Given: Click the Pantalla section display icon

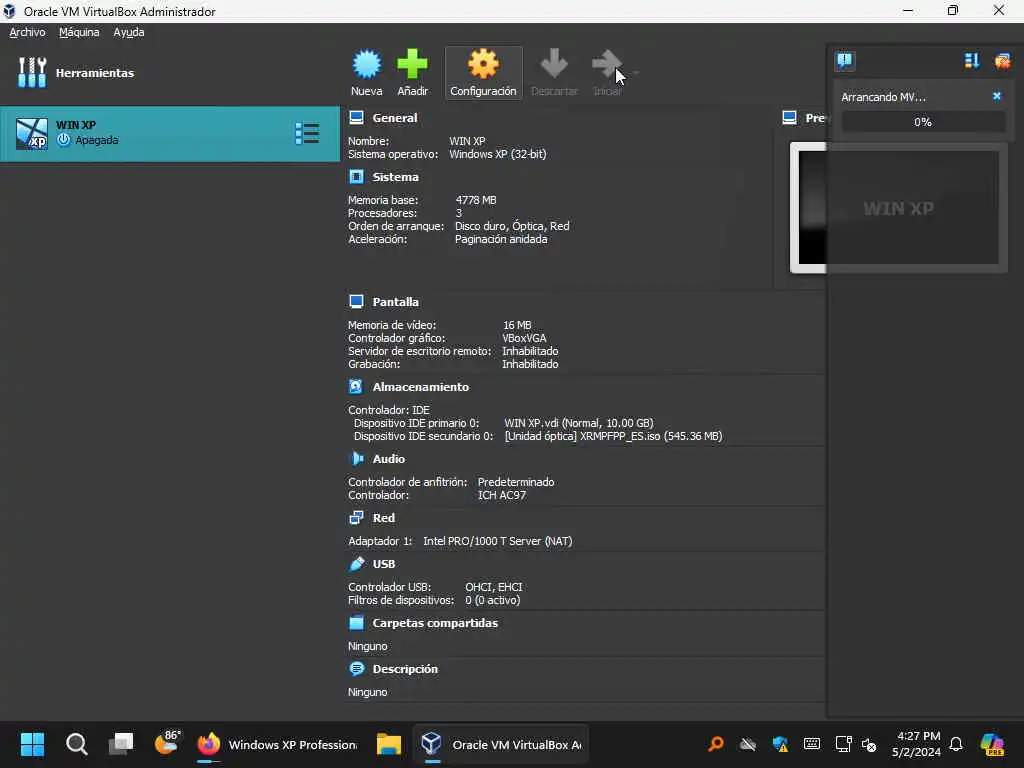Looking at the screenshot, I should (357, 302).
